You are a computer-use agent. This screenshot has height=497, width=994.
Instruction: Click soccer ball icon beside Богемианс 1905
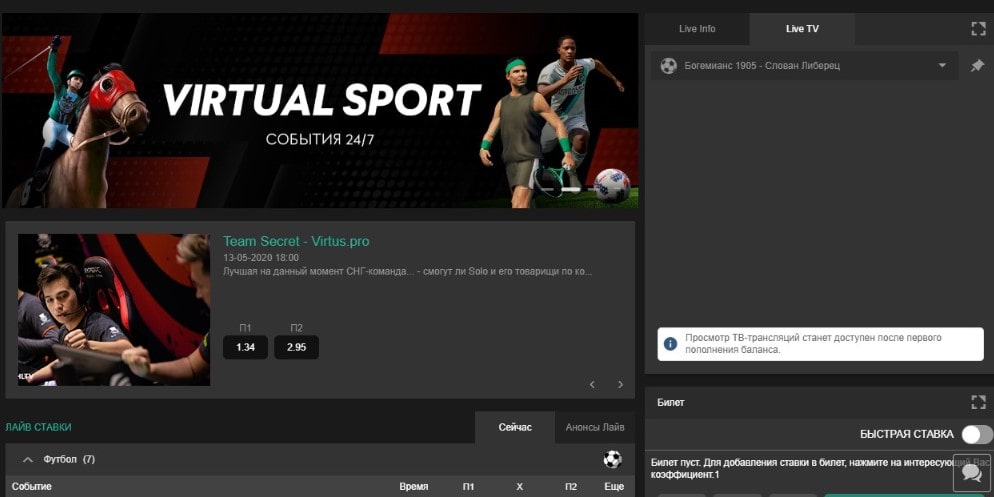click(669, 66)
